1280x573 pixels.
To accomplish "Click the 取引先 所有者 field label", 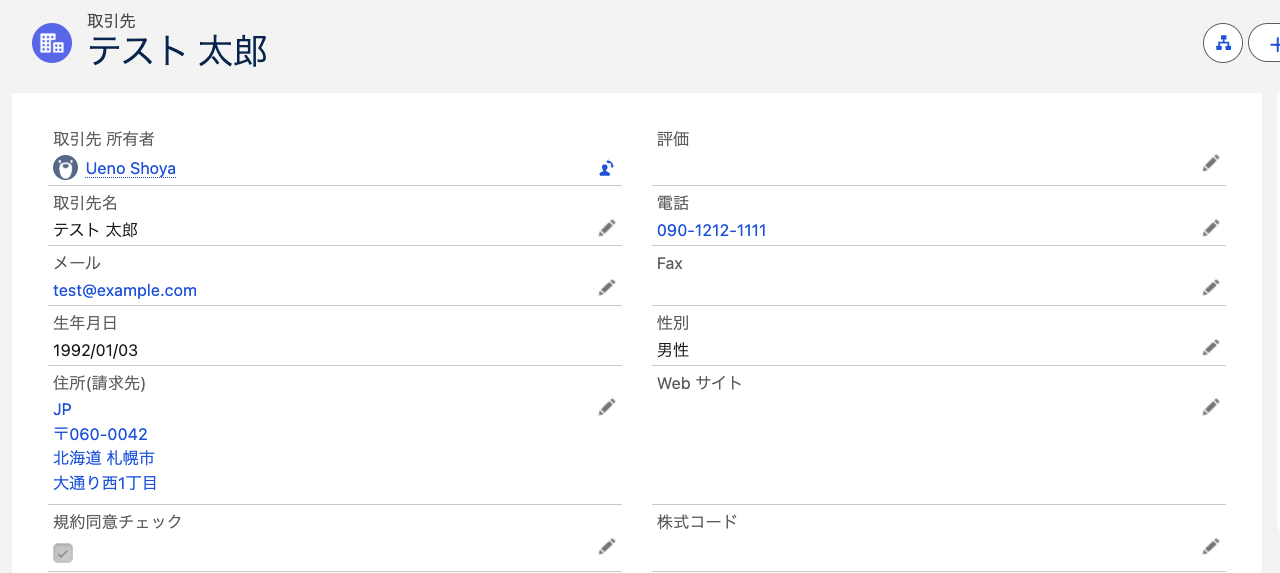I will (x=104, y=139).
